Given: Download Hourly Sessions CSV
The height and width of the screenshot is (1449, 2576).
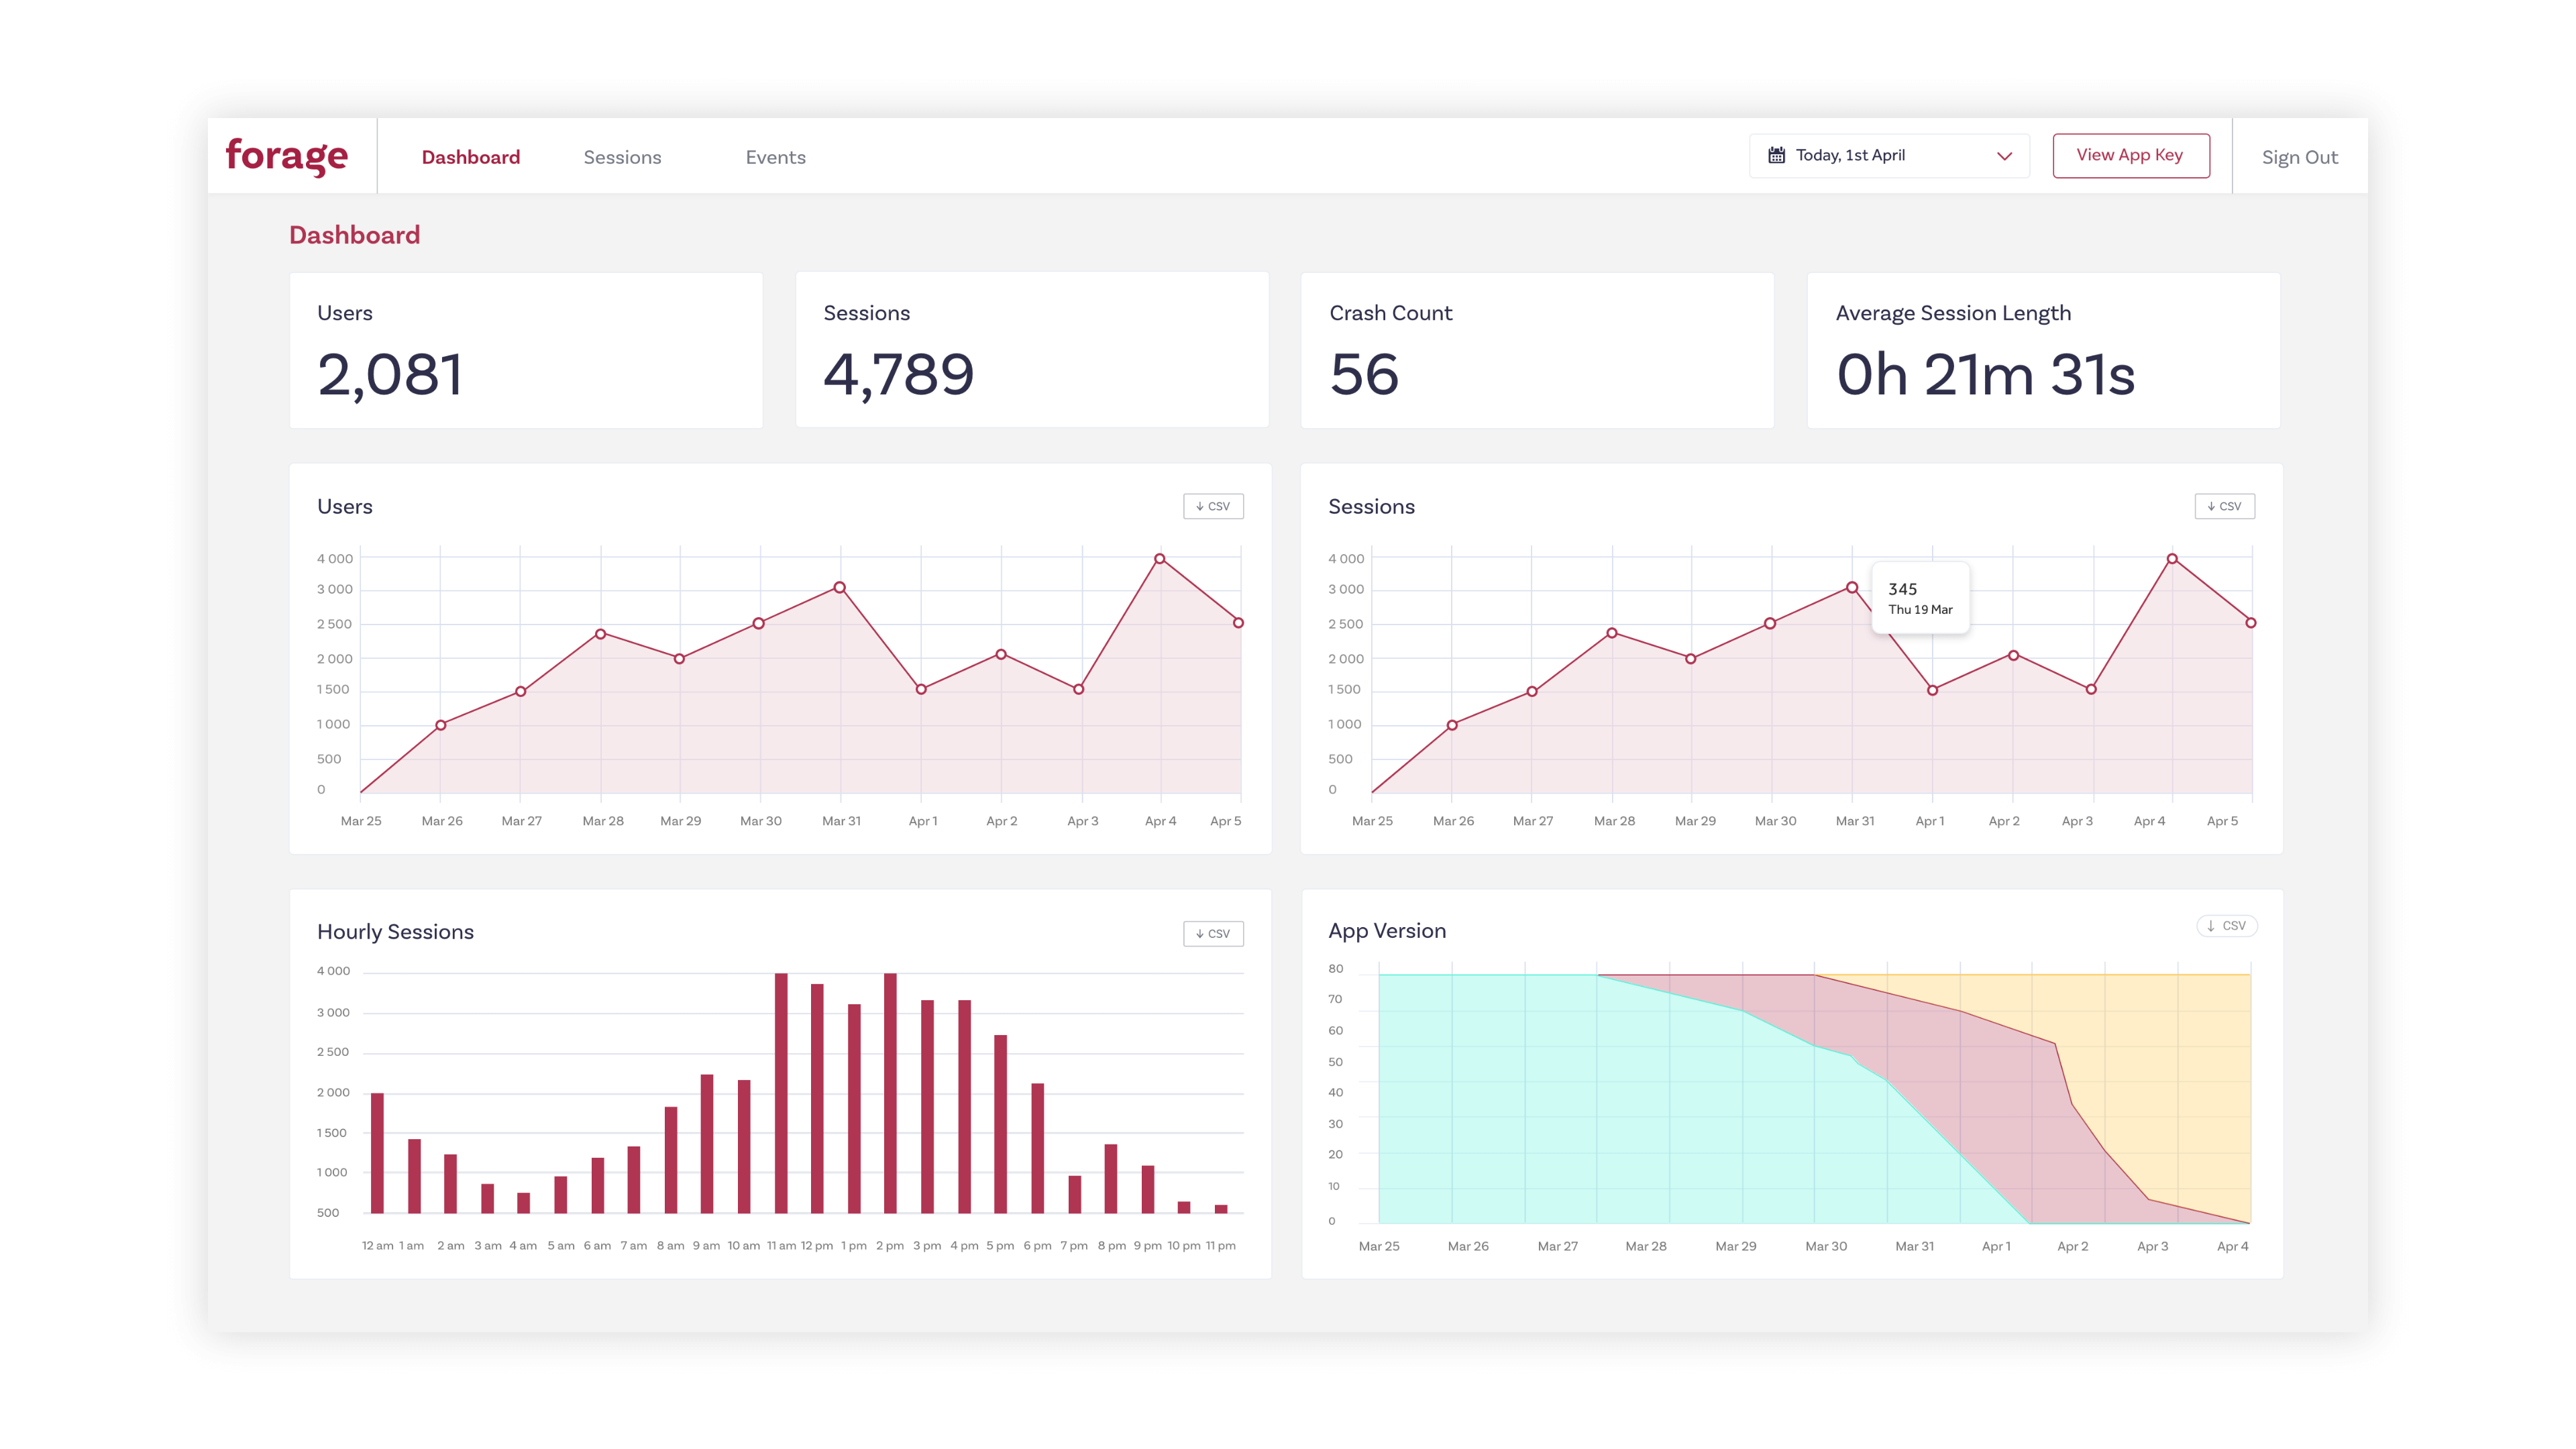Looking at the screenshot, I should [1213, 933].
